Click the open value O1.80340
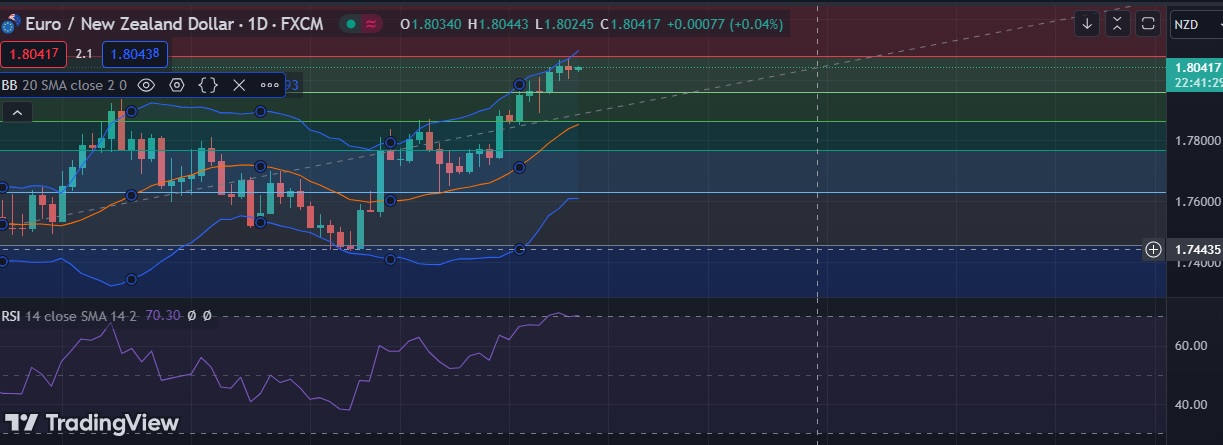The image size is (1223, 445). [x=431, y=24]
